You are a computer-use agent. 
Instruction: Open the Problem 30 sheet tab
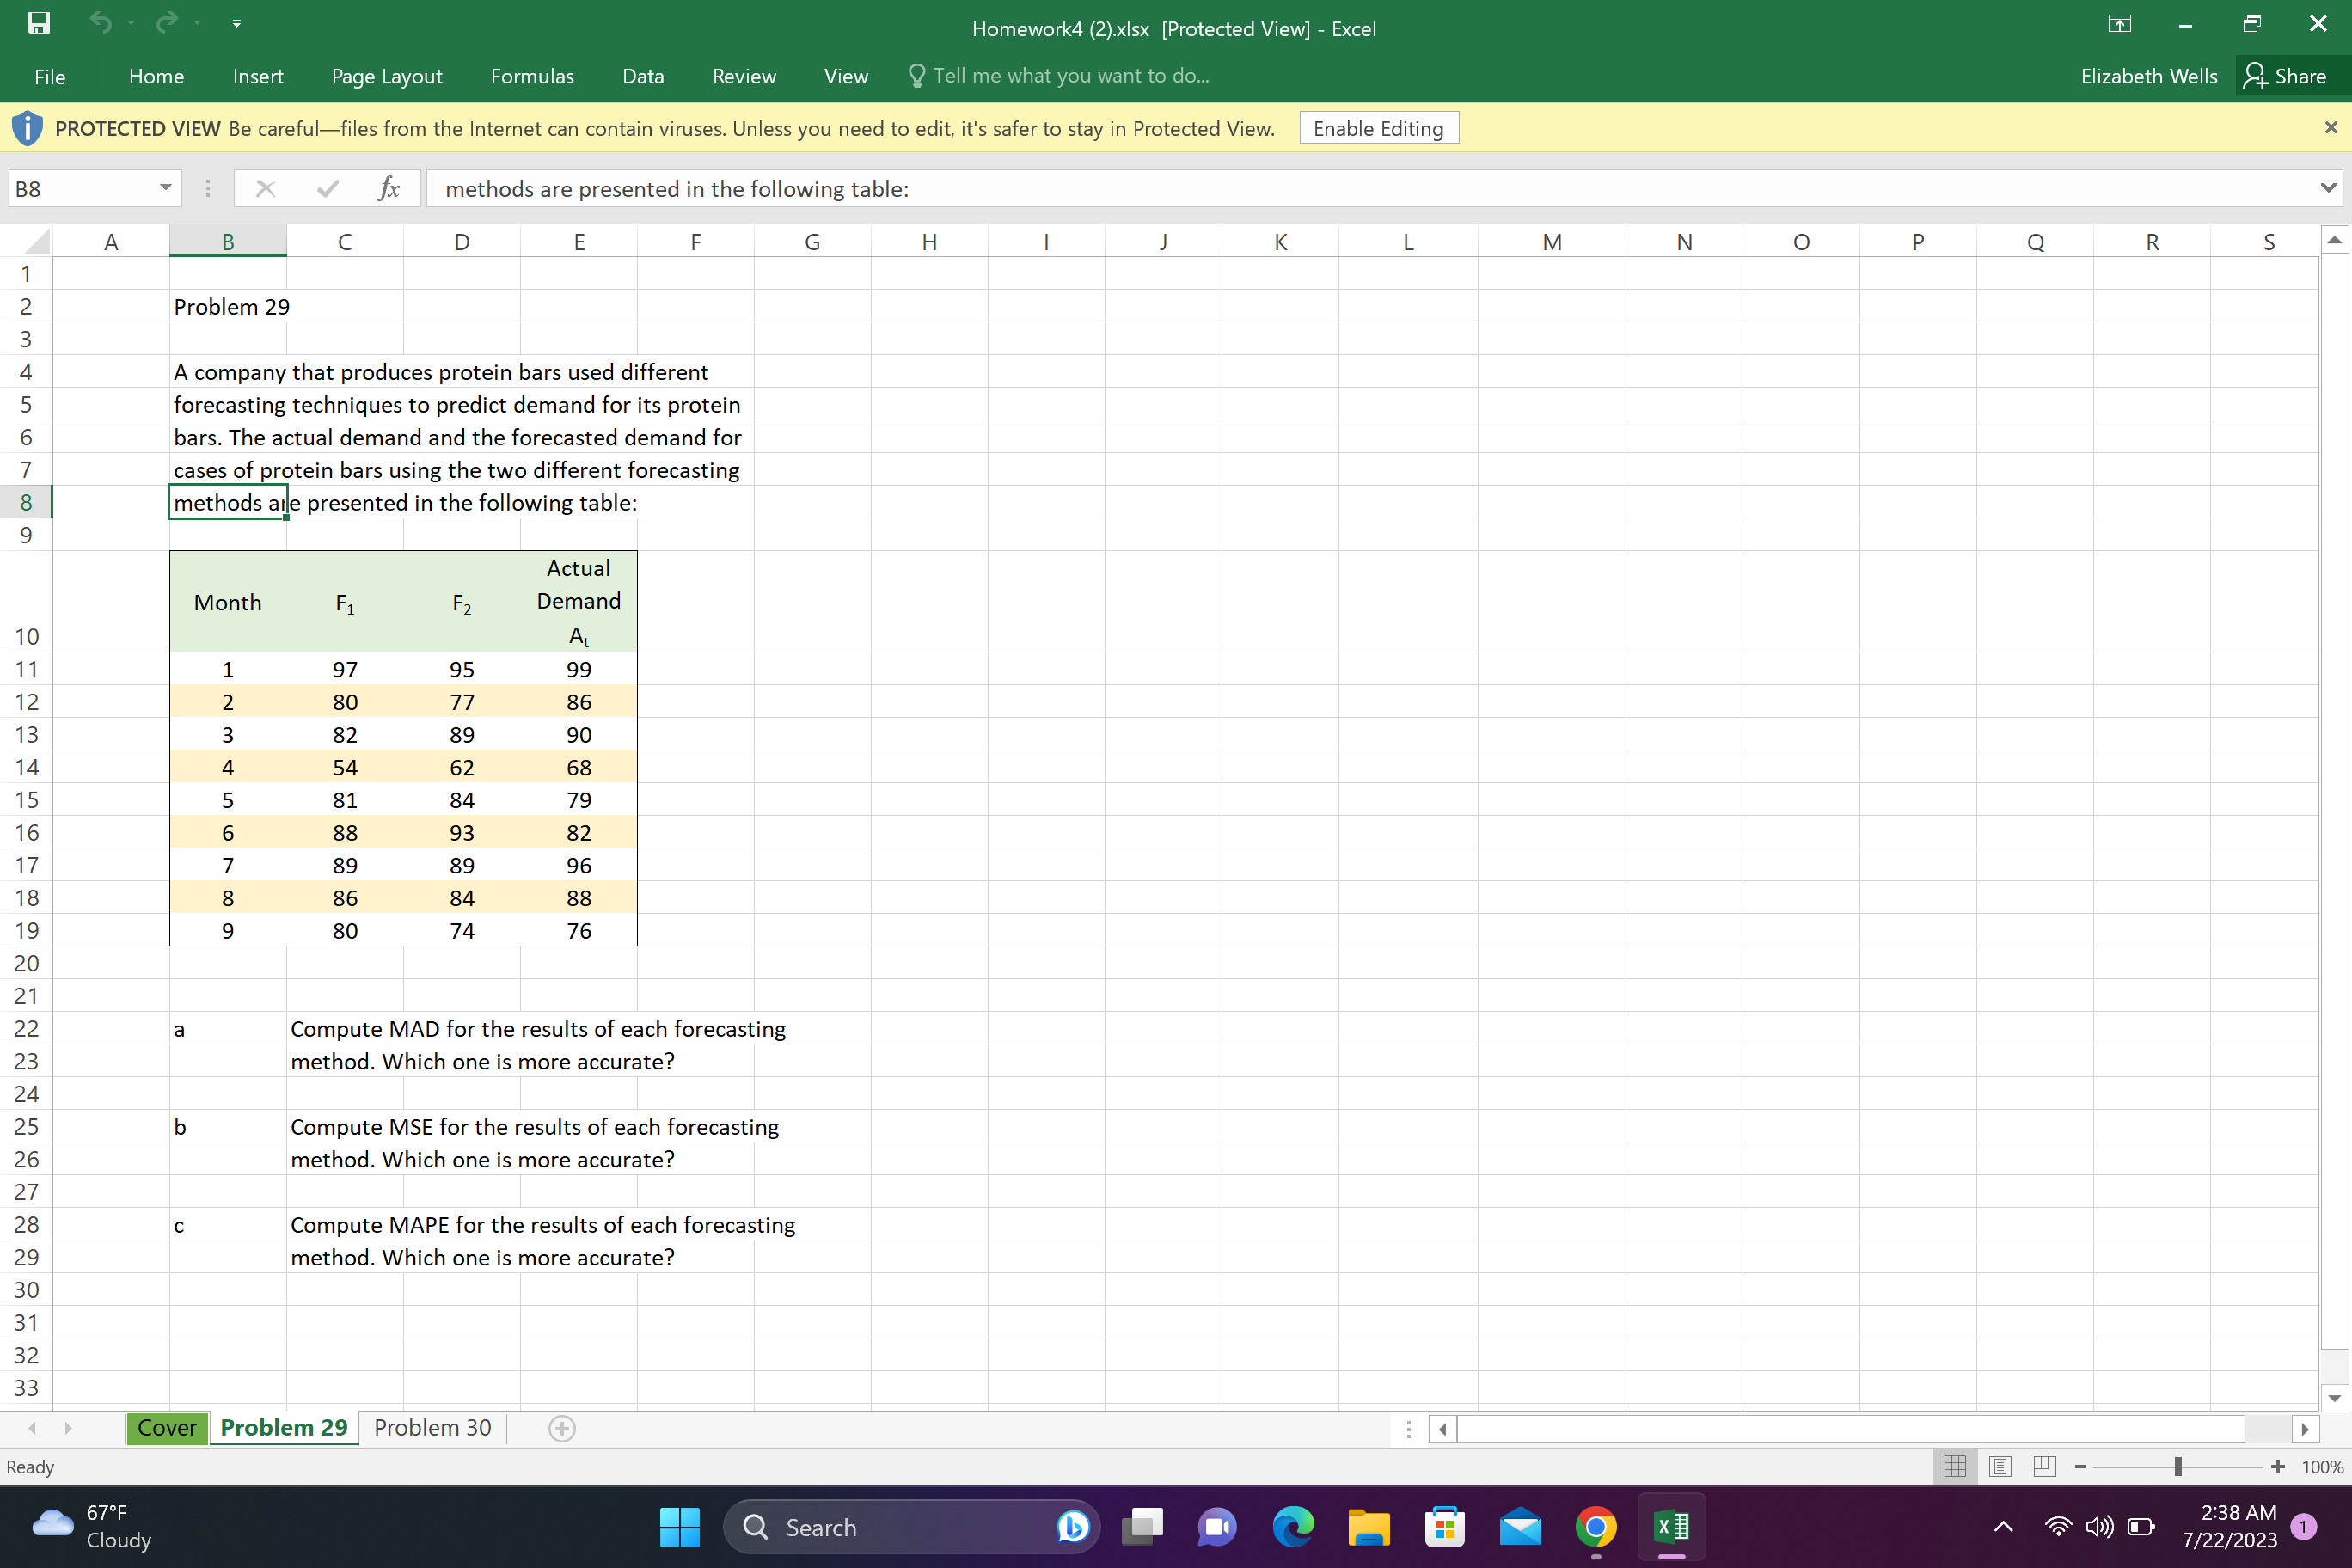point(431,1428)
